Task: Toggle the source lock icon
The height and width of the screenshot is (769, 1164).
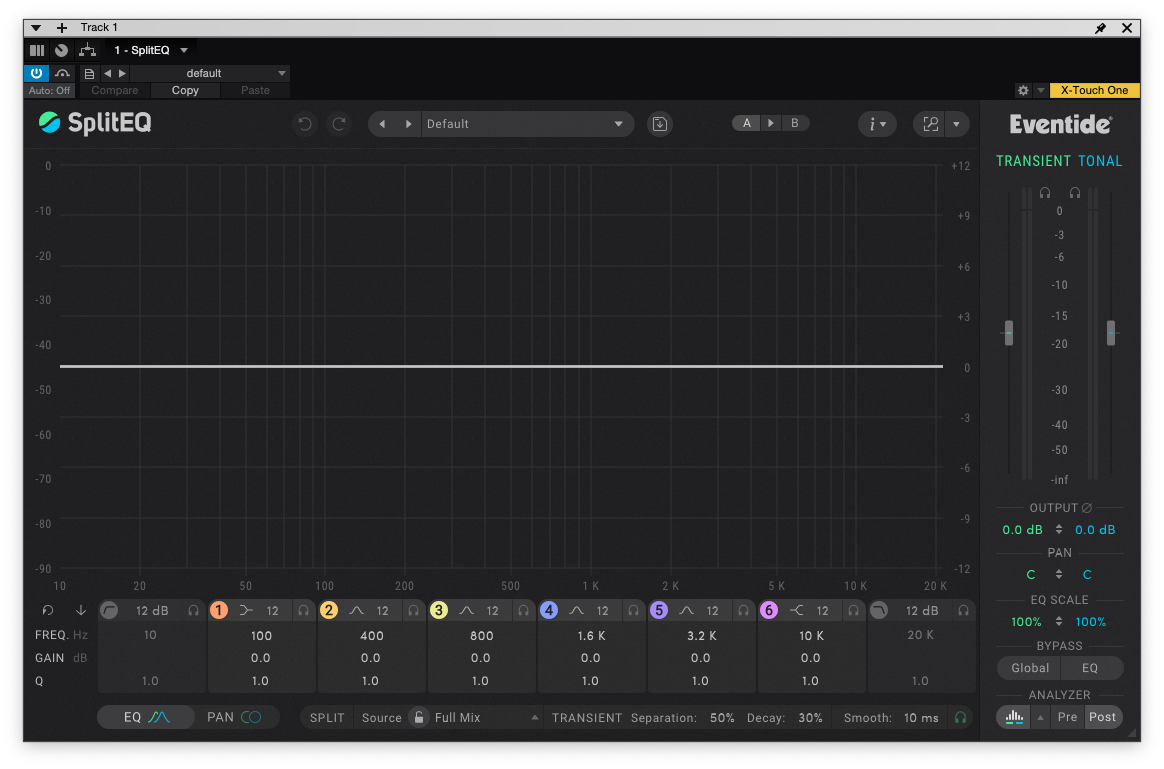Action: pyautogui.click(x=419, y=717)
